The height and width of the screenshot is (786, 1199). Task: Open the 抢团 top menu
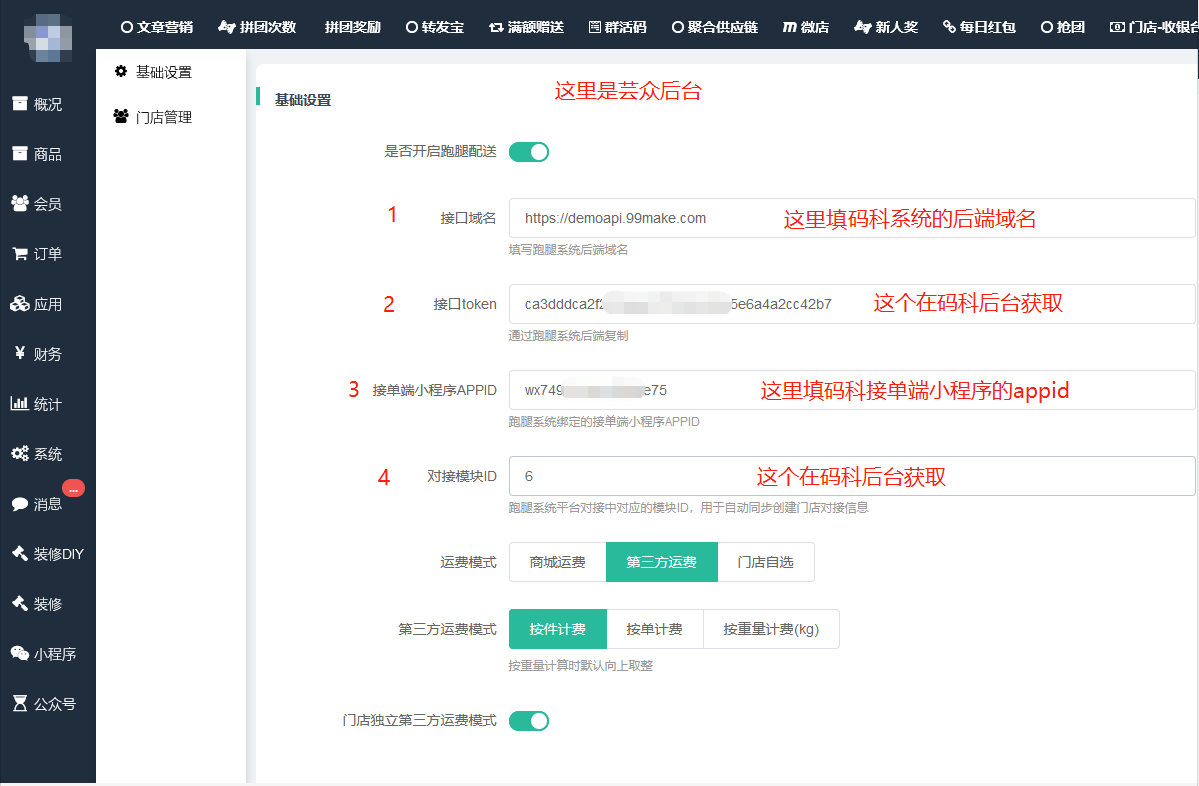click(1063, 27)
